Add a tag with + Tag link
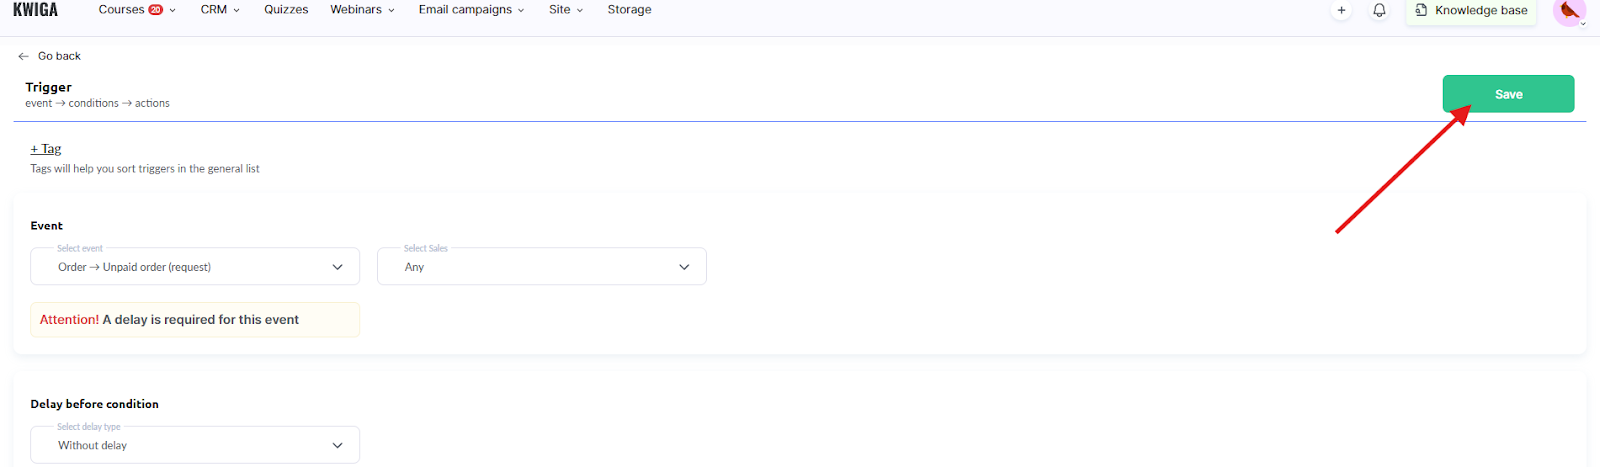Screen dimensions: 1600x467 [x=46, y=149]
